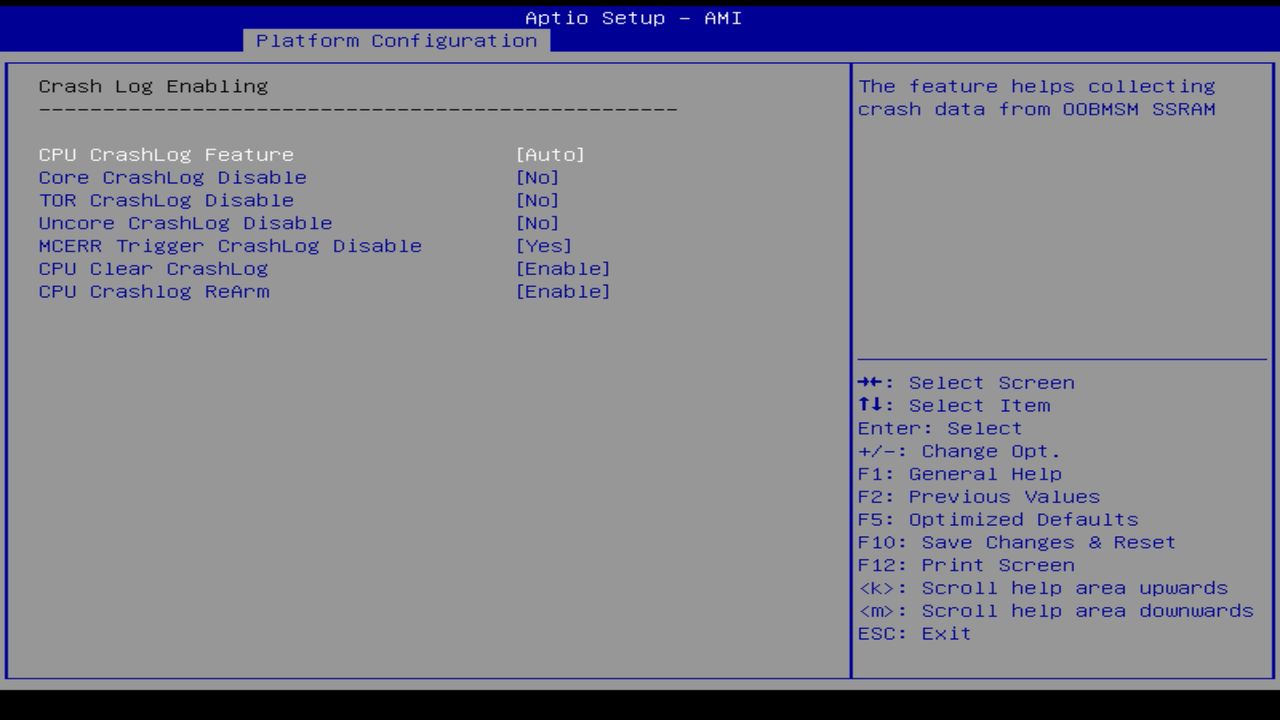Switch to the Platform Configuration tab
This screenshot has width=1280, height=720.
[397, 41]
